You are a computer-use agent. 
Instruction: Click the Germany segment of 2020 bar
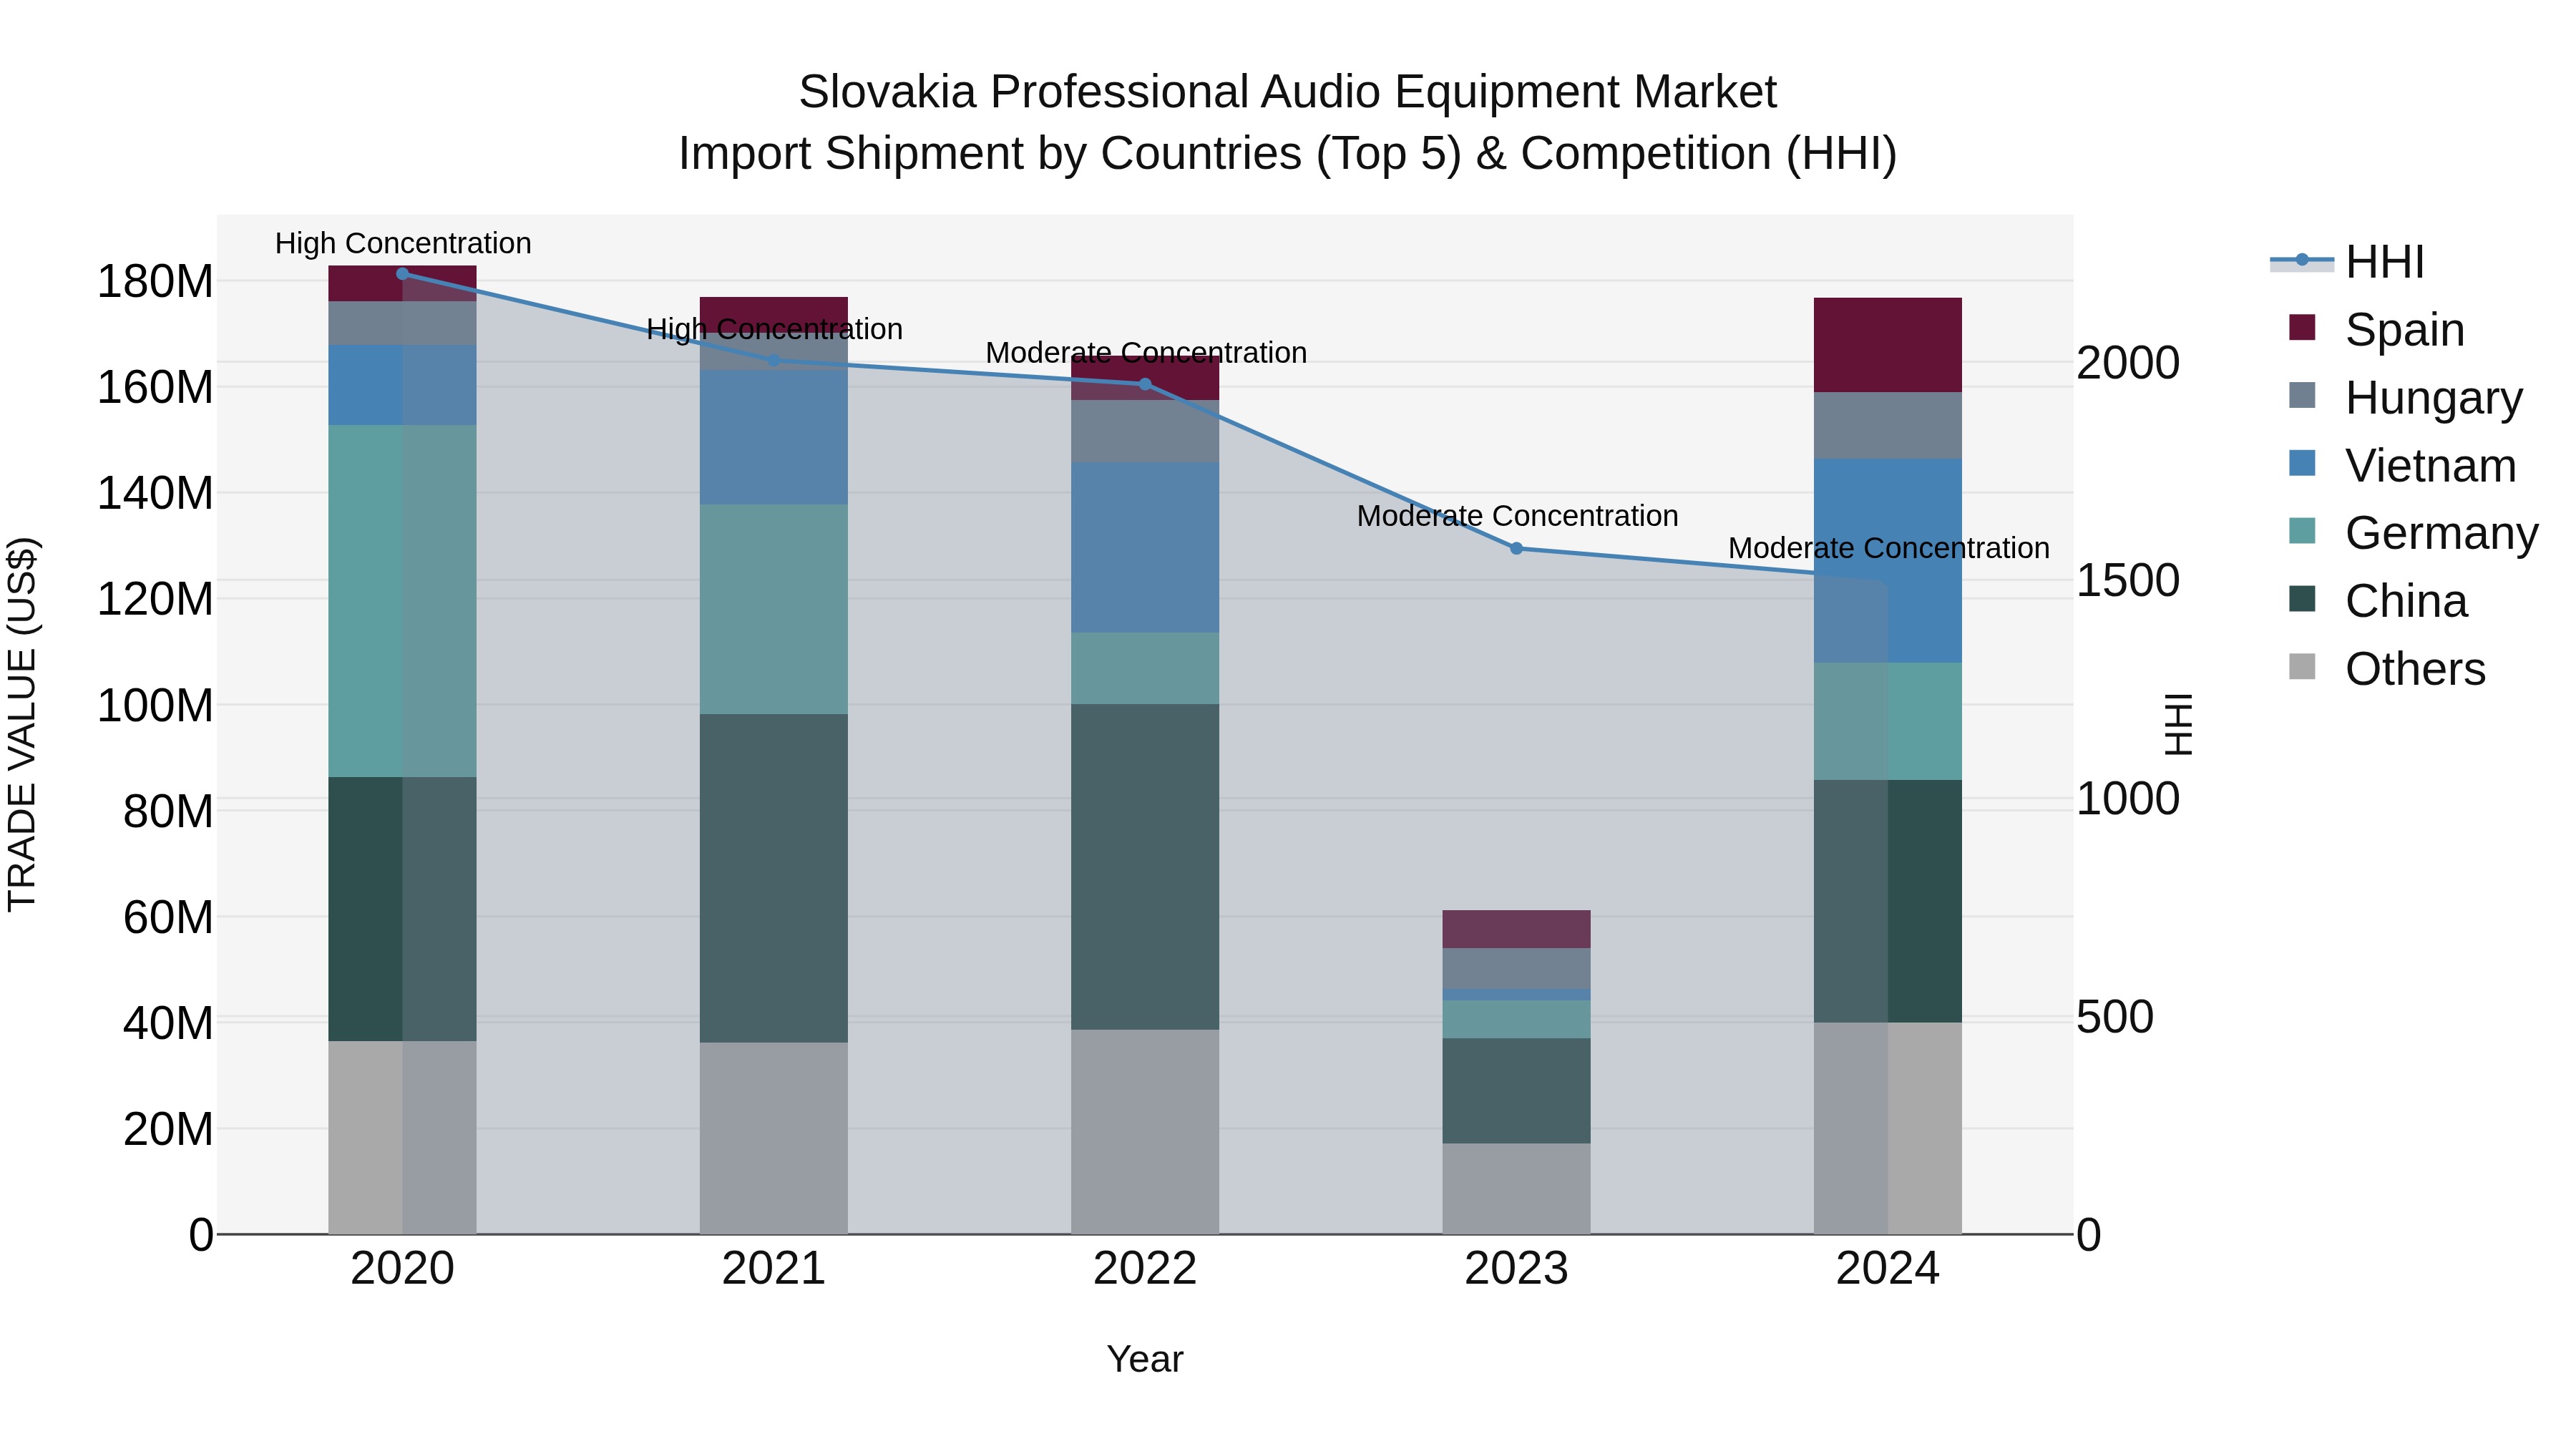402,601
